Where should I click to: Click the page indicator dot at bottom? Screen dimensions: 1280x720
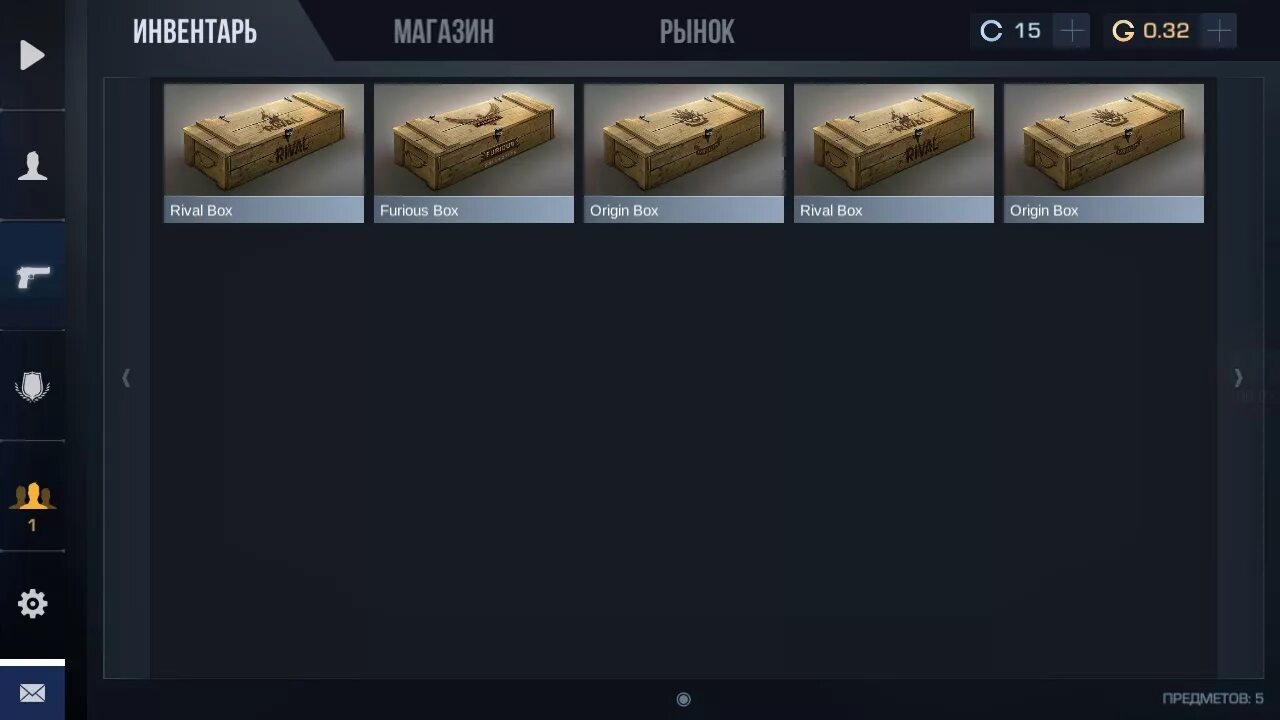click(x=683, y=699)
